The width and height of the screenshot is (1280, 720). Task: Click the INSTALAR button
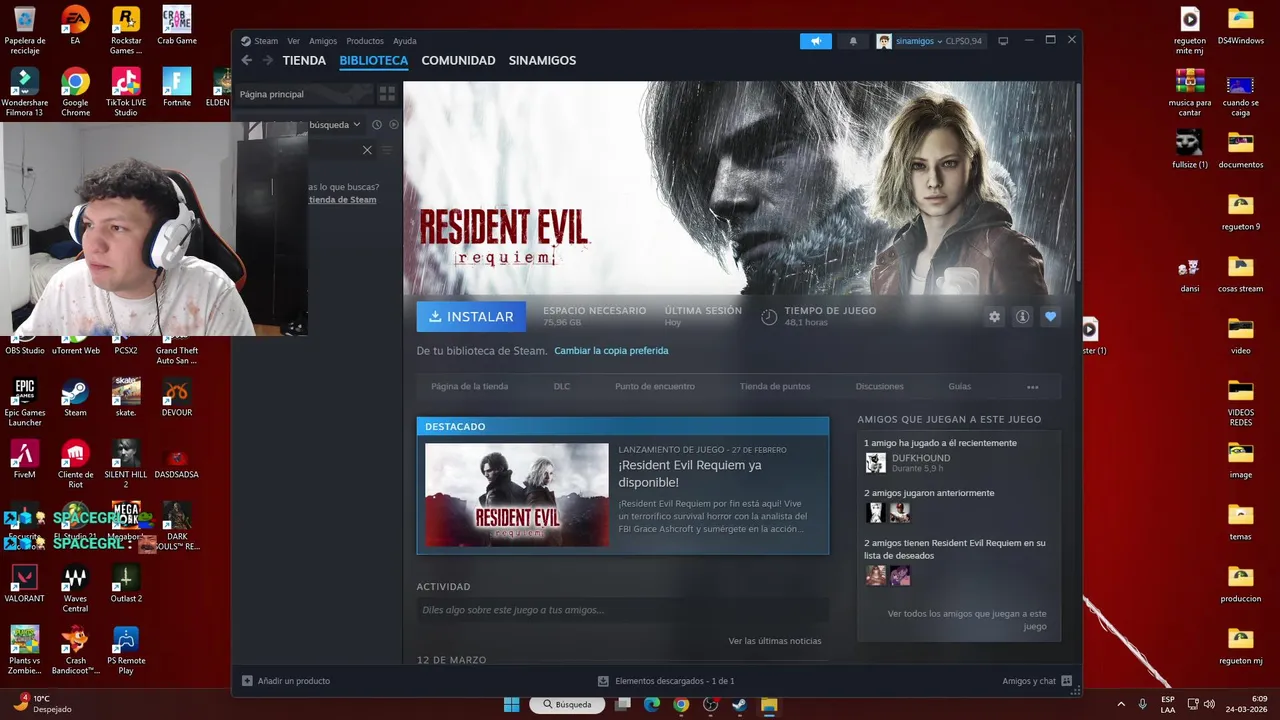tap(471, 317)
